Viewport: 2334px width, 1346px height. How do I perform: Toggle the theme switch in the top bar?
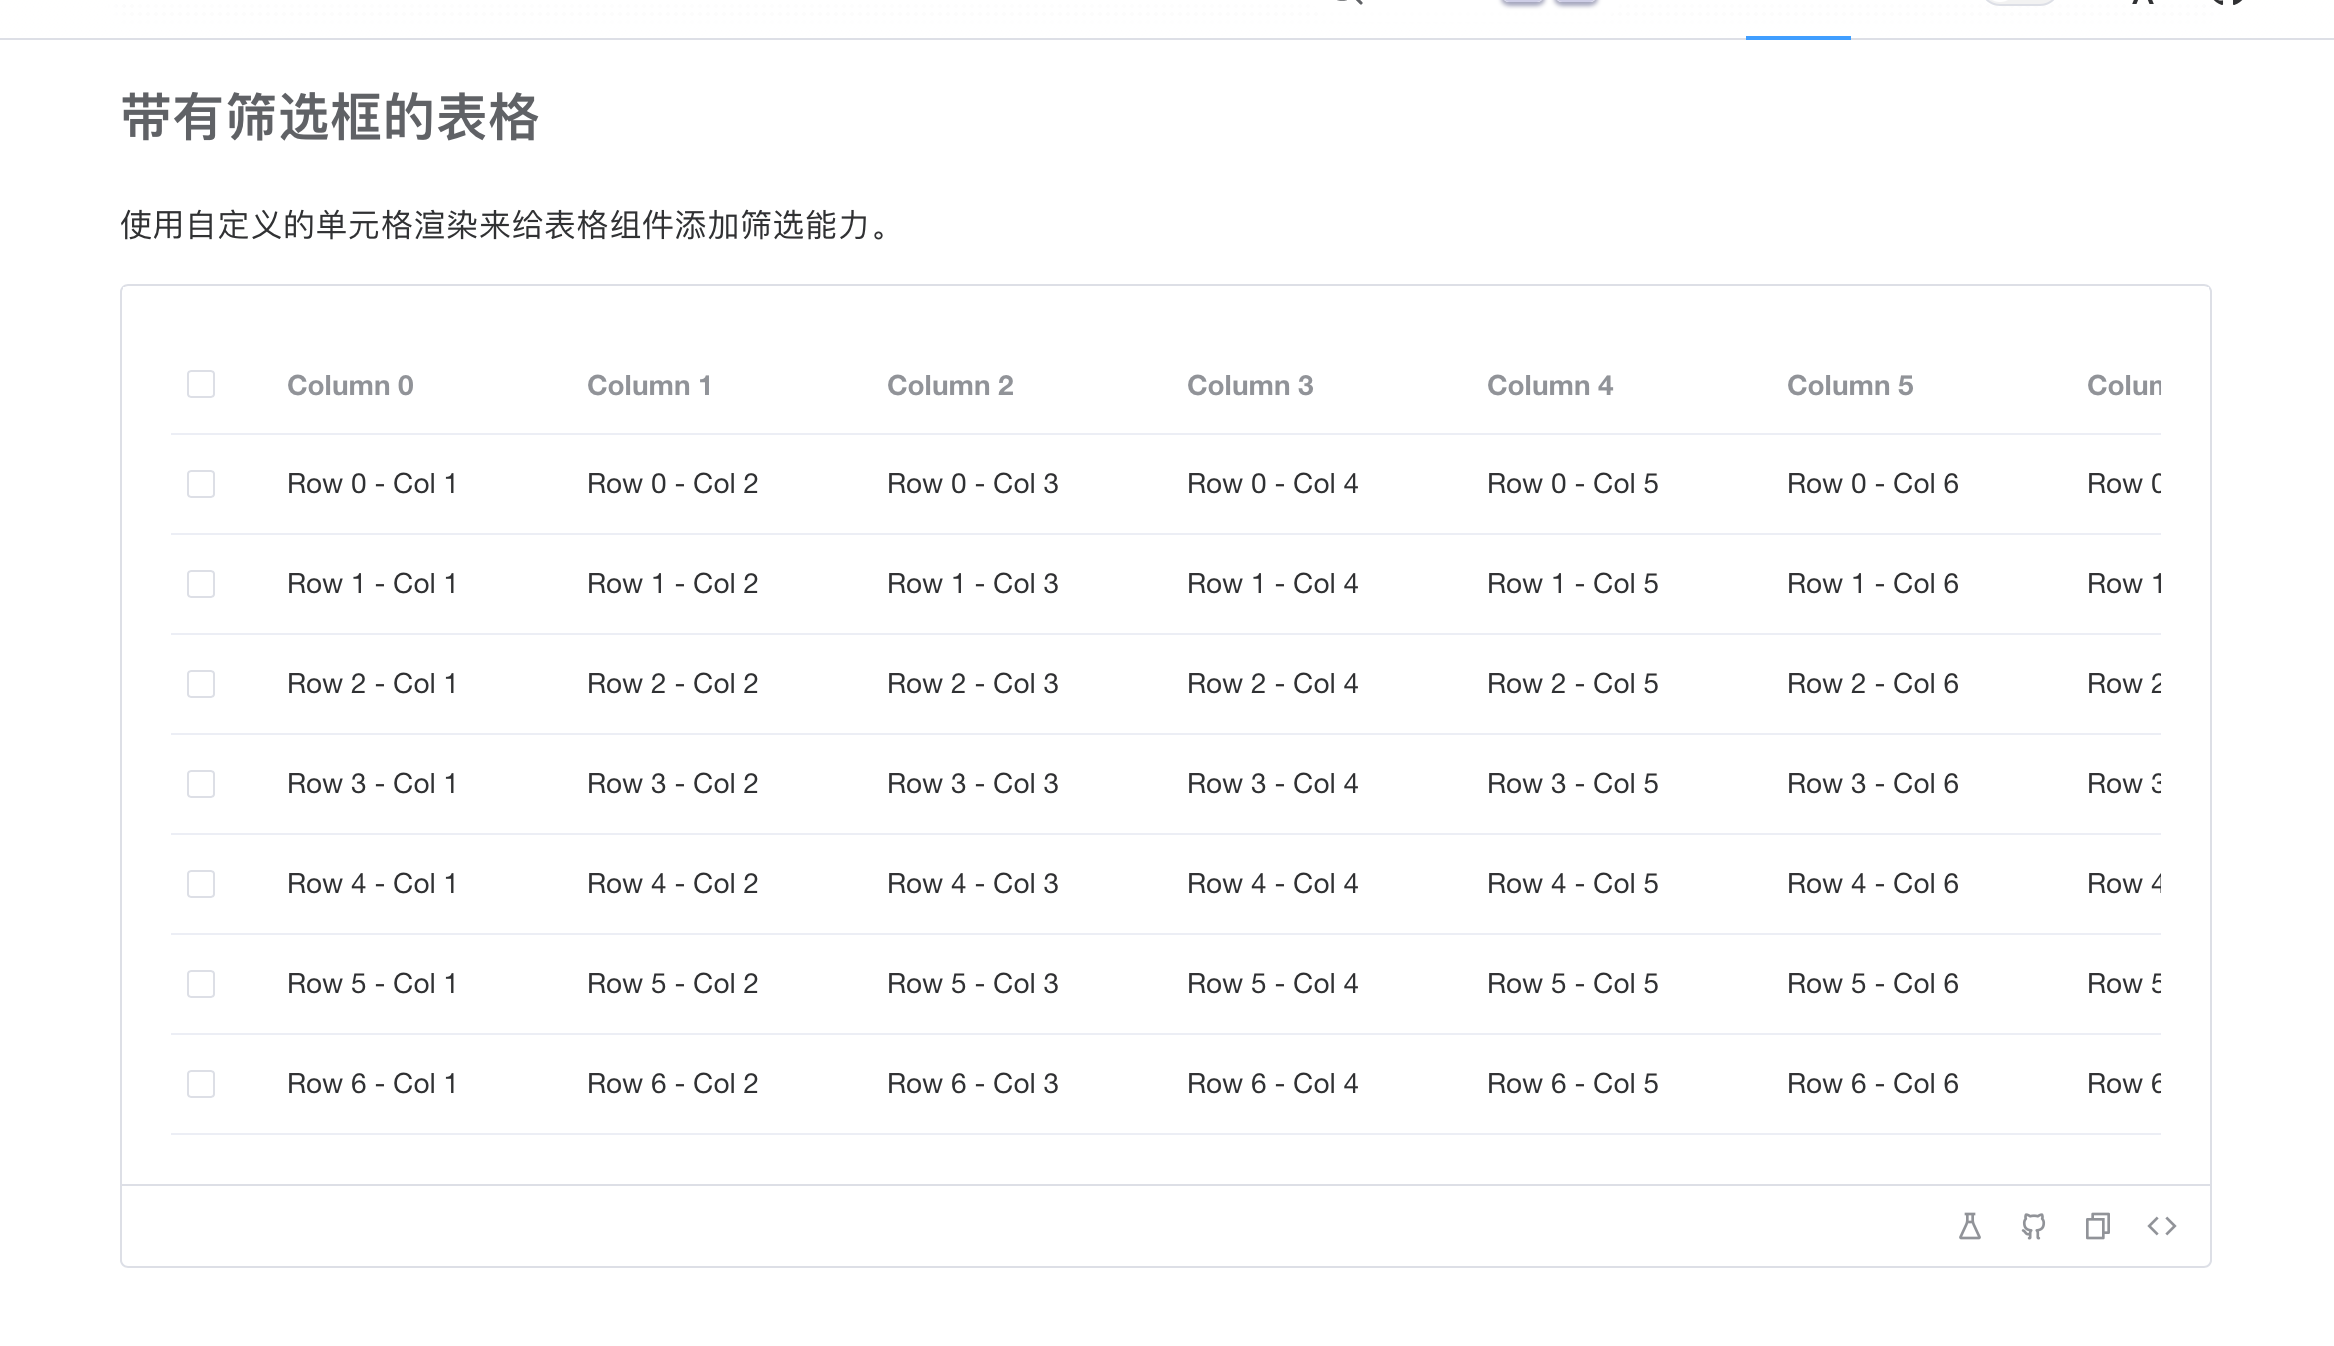tap(2022, 5)
